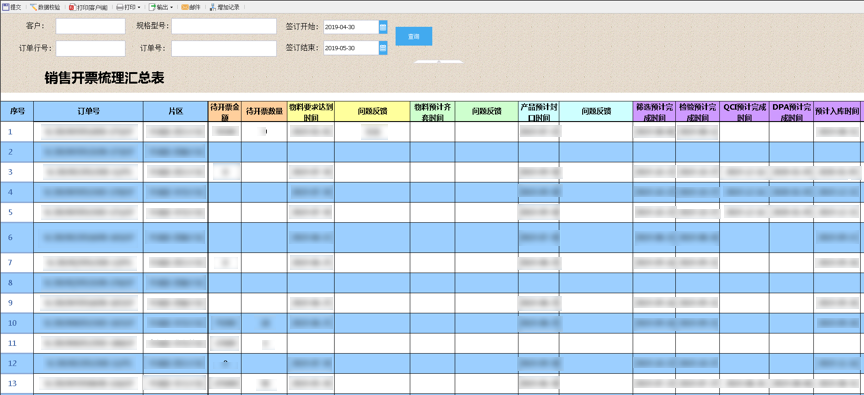Click the 预计入库时间 column header

[836, 111]
